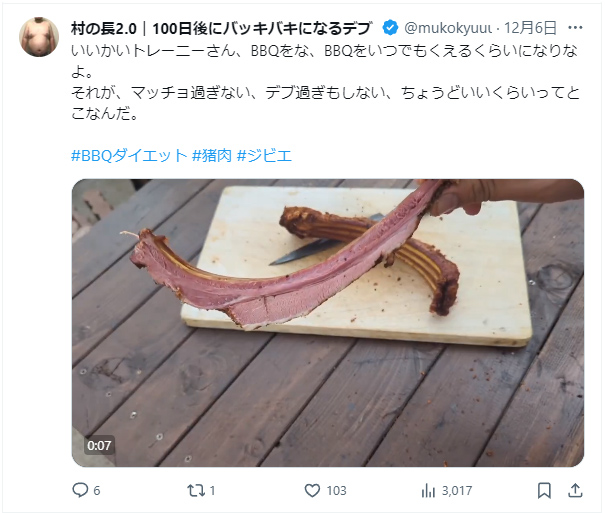Click the blue verified badge
Image resolution: width=605 pixels, height=513 pixels.
click(x=390, y=28)
